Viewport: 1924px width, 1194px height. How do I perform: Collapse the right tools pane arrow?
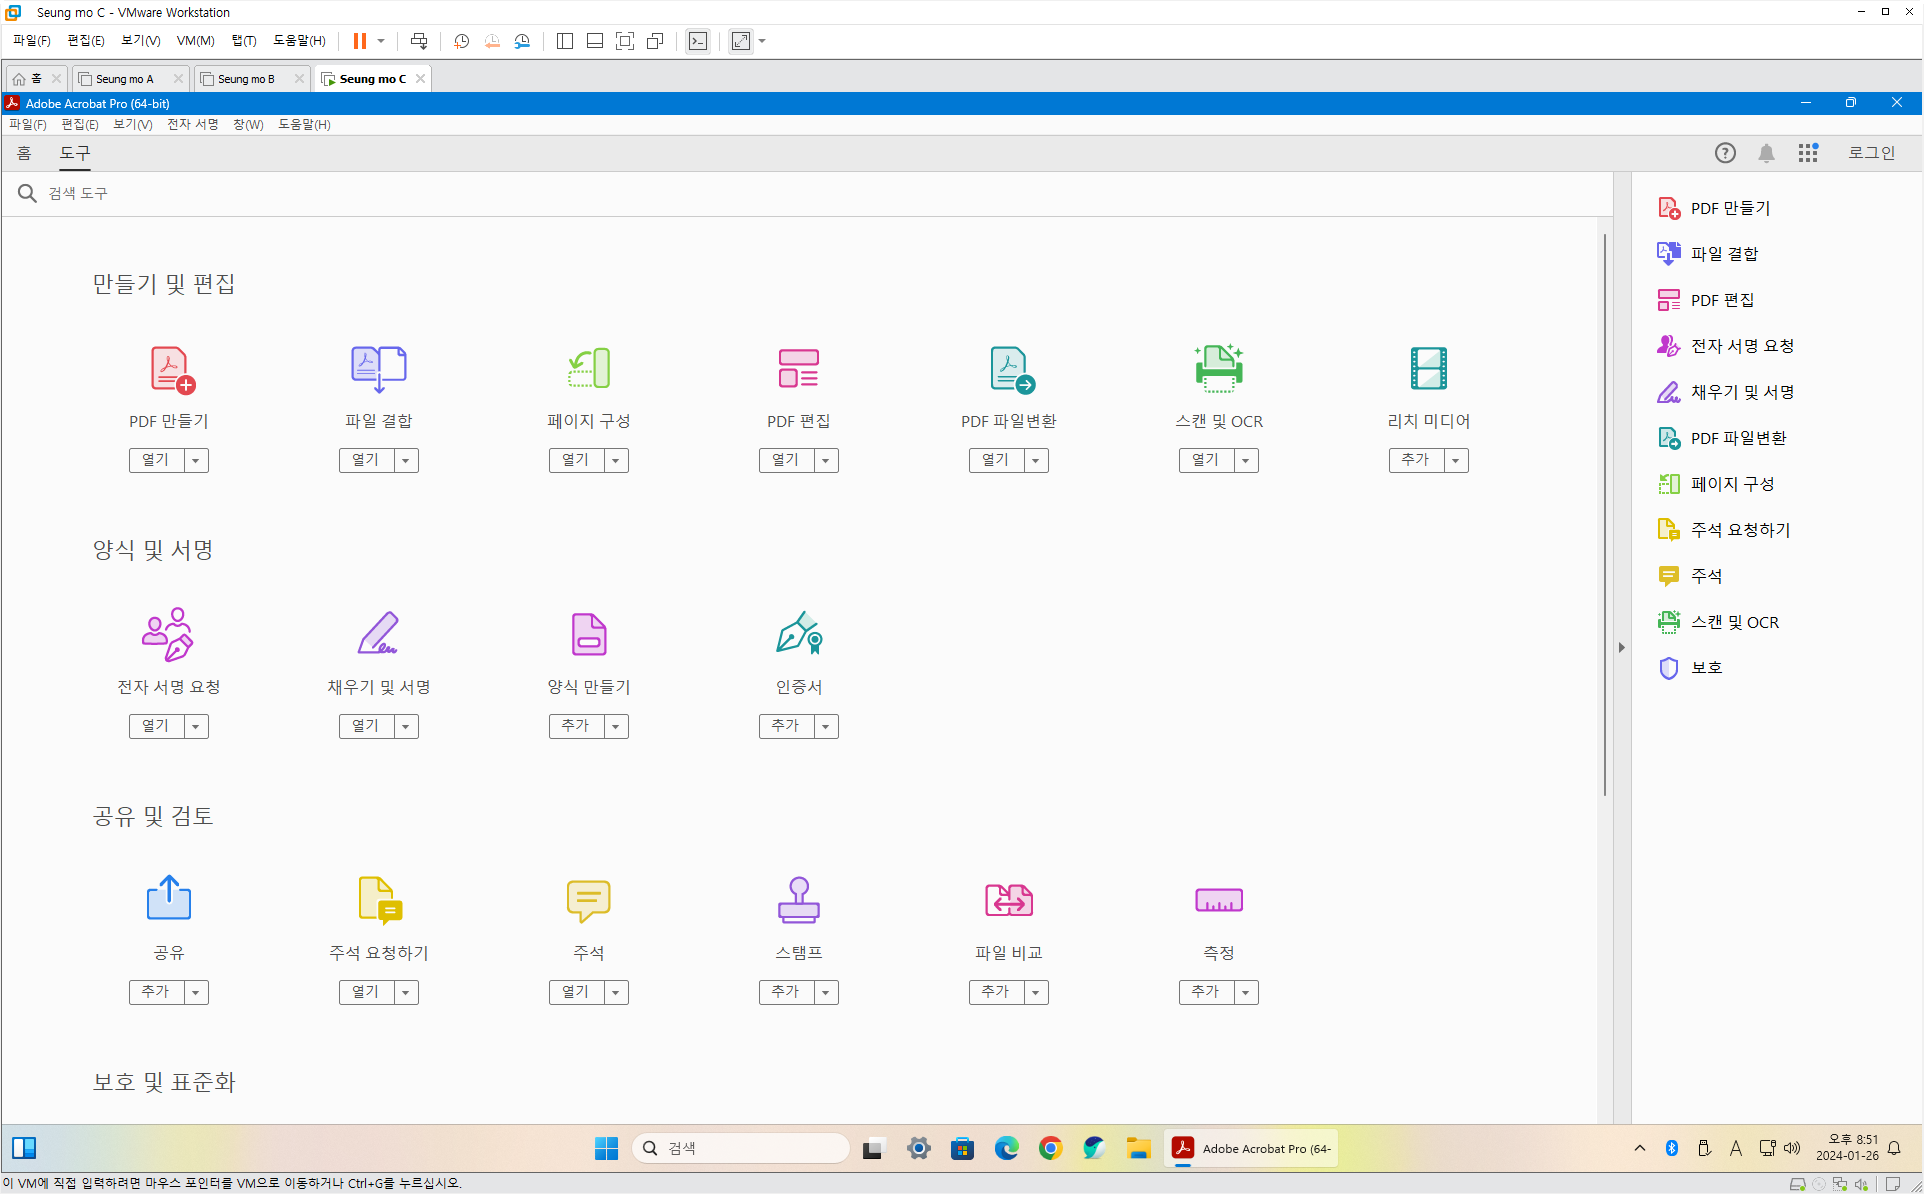coord(1621,648)
